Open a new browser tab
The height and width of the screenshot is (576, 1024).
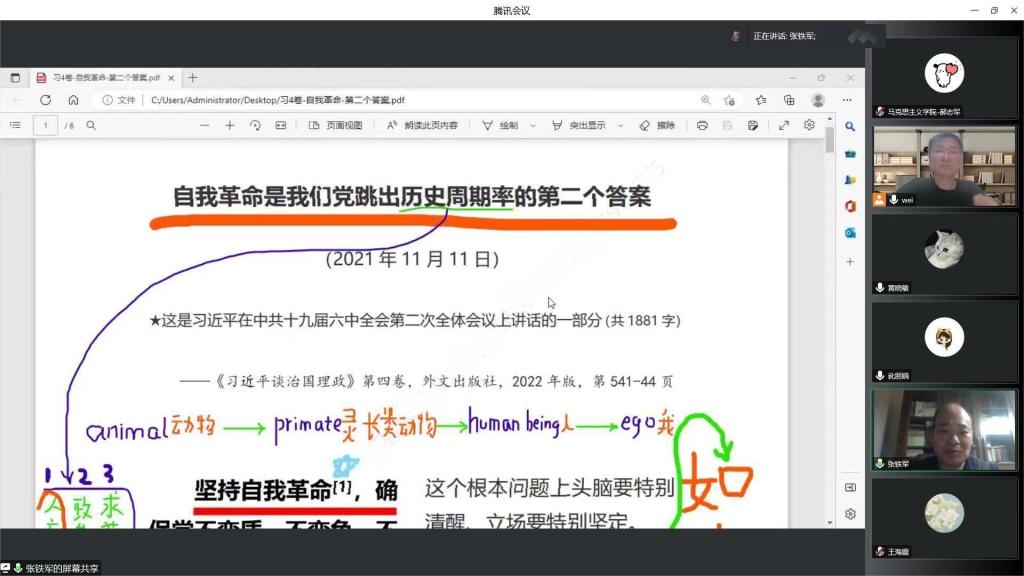pos(193,77)
